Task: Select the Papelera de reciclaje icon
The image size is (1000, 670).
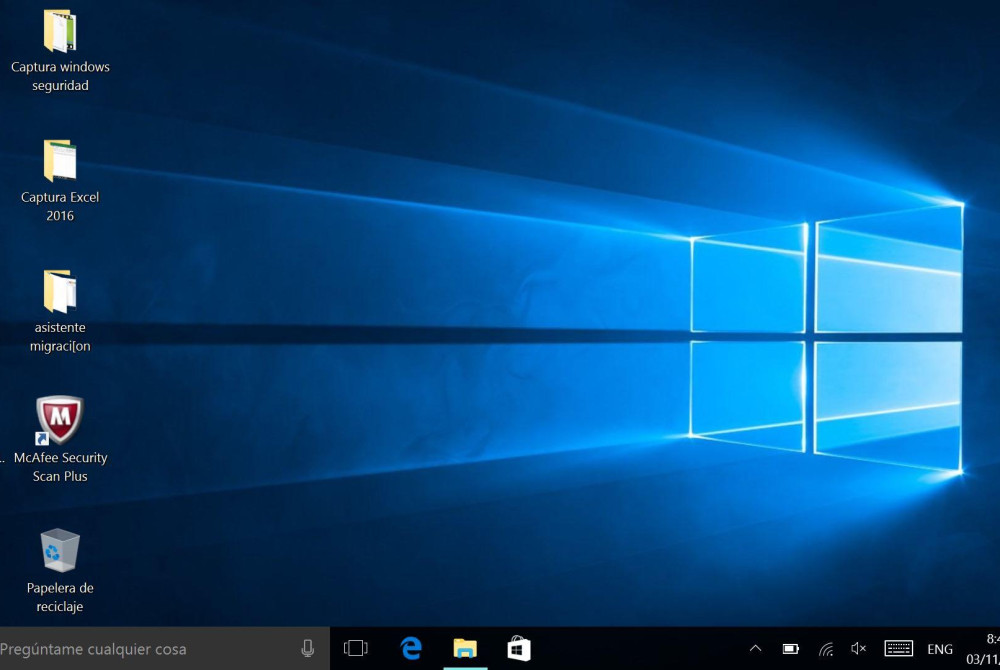Action: point(60,550)
